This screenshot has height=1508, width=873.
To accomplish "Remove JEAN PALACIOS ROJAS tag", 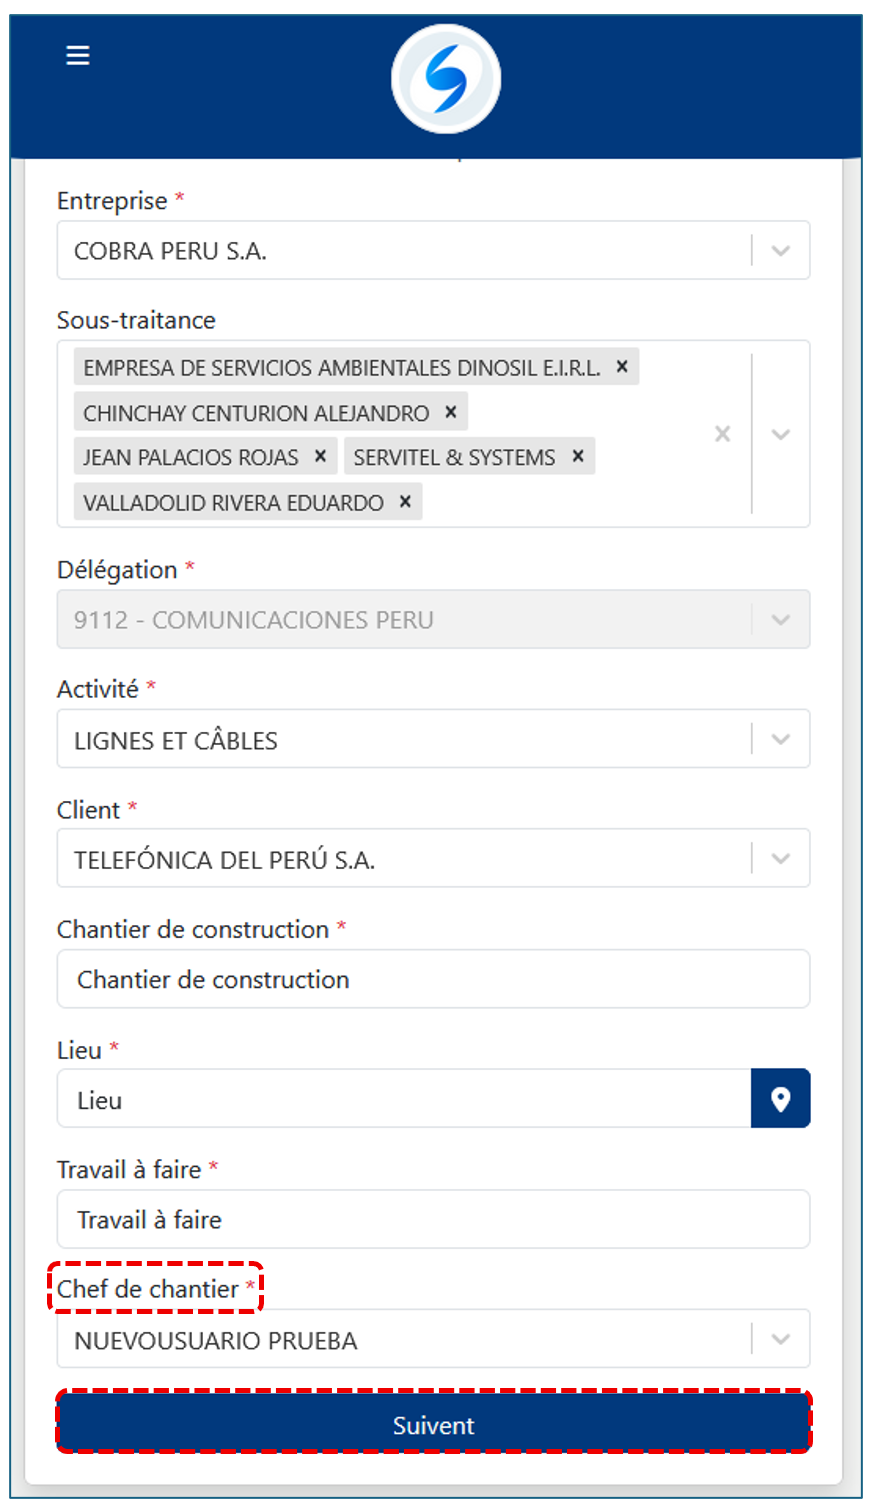I will click(x=320, y=456).
